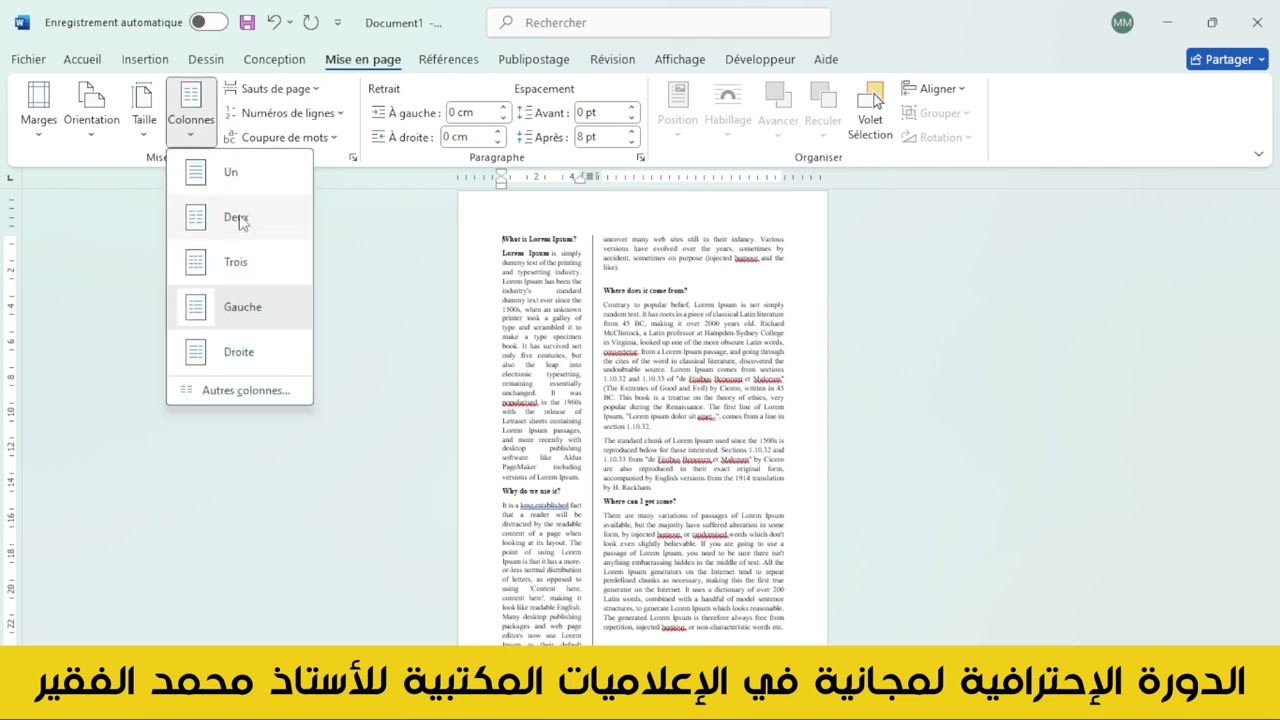The width and height of the screenshot is (1280, 720).
Task: Expand the Coupure de mots dropdown
Action: (280, 137)
